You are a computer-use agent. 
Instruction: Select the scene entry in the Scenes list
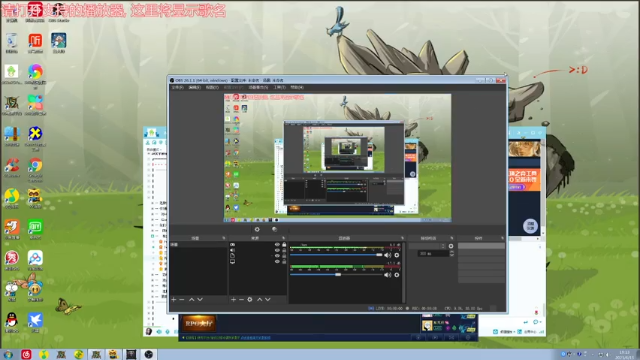click(x=198, y=244)
